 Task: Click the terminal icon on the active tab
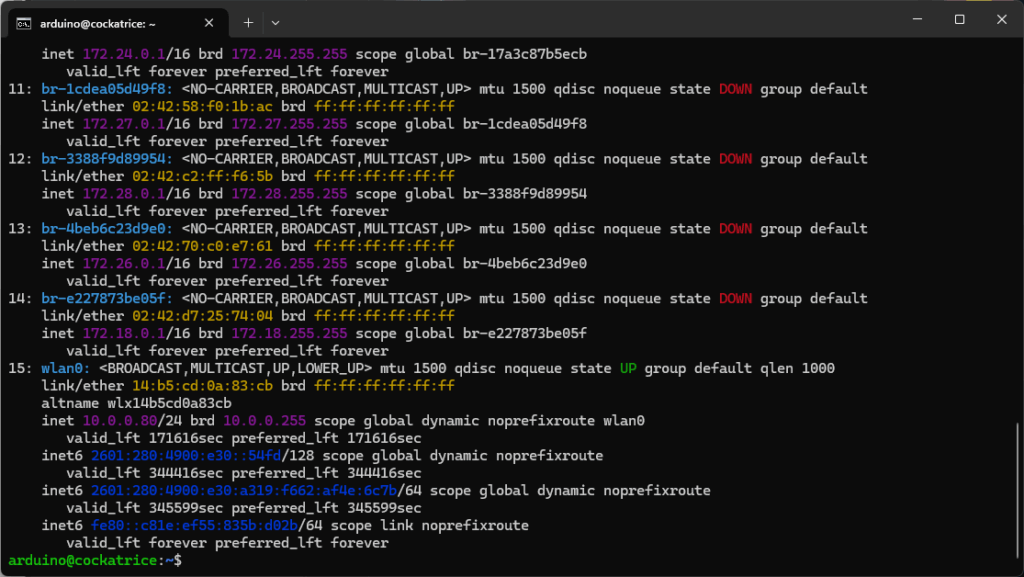click(x=23, y=21)
